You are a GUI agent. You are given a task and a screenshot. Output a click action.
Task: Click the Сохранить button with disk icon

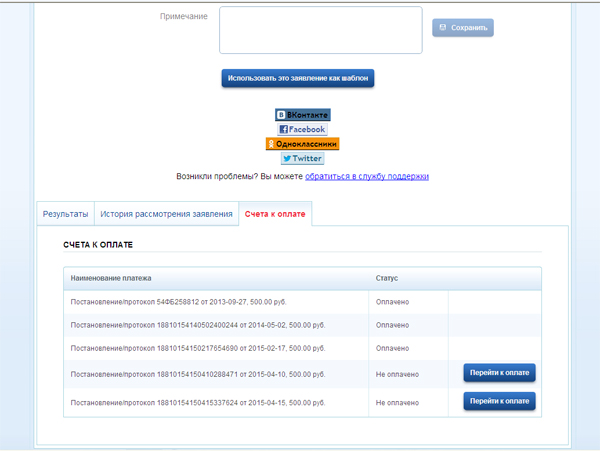[x=463, y=28]
